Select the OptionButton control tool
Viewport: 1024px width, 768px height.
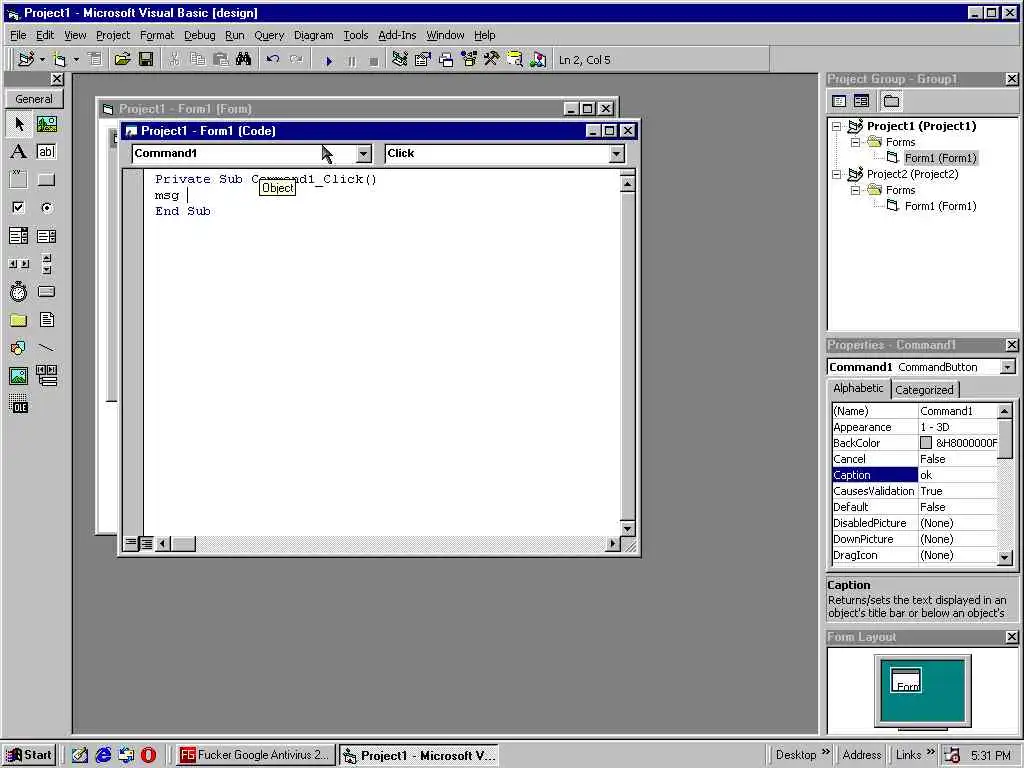pos(46,208)
